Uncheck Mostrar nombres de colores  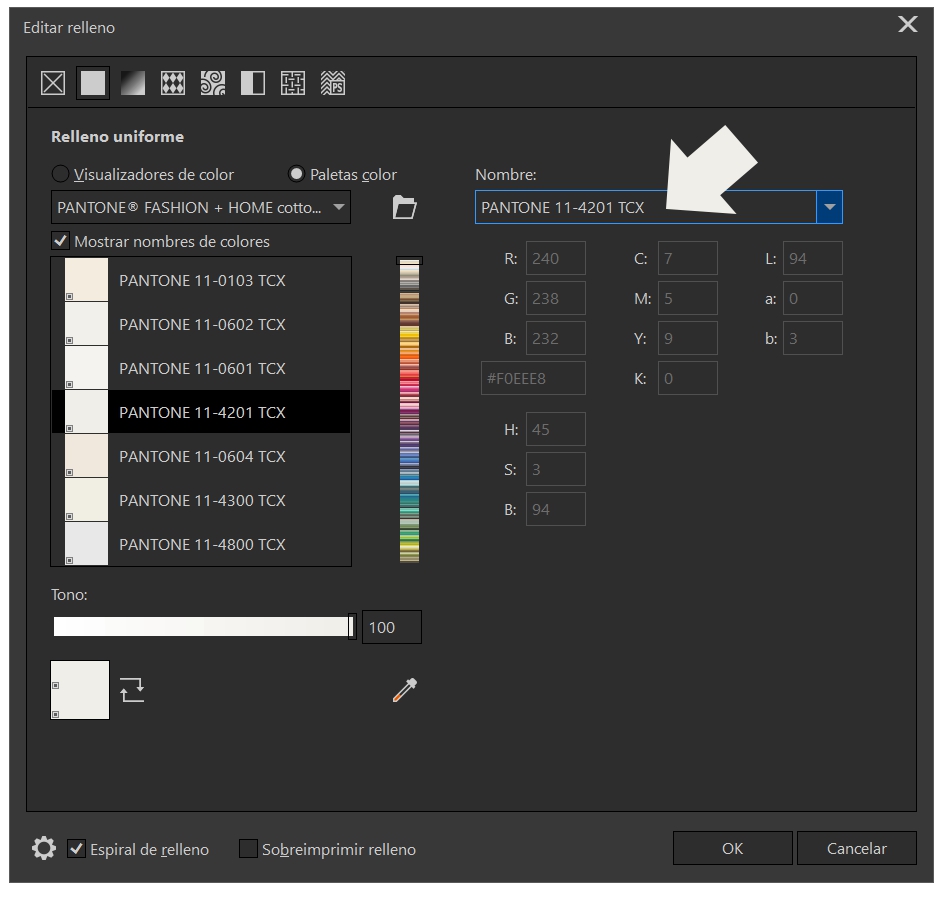pos(60,241)
